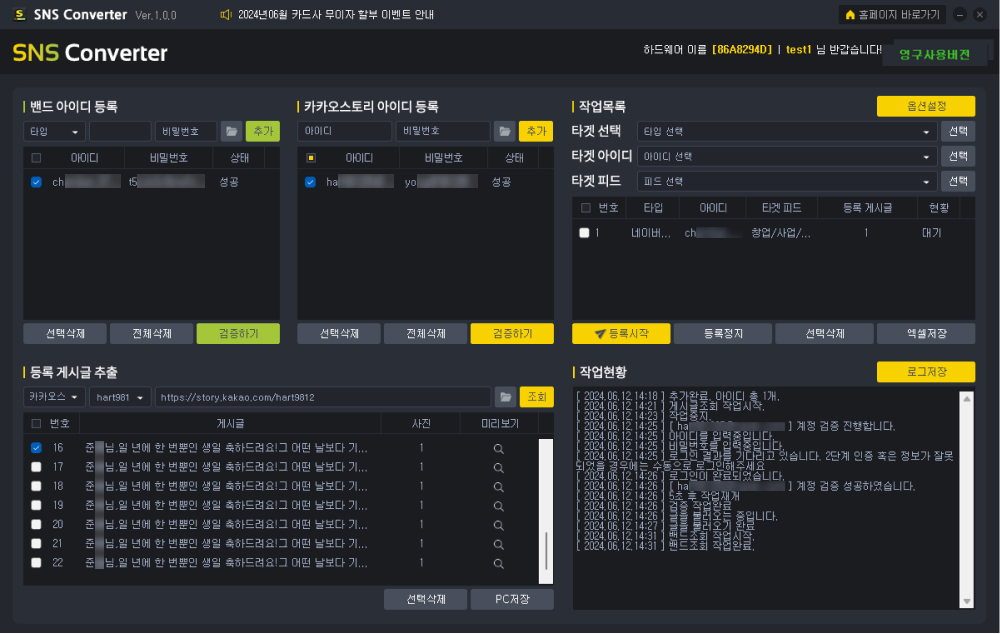Open folder icon in Band ID registration
The image size is (1000, 634).
[232, 131]
